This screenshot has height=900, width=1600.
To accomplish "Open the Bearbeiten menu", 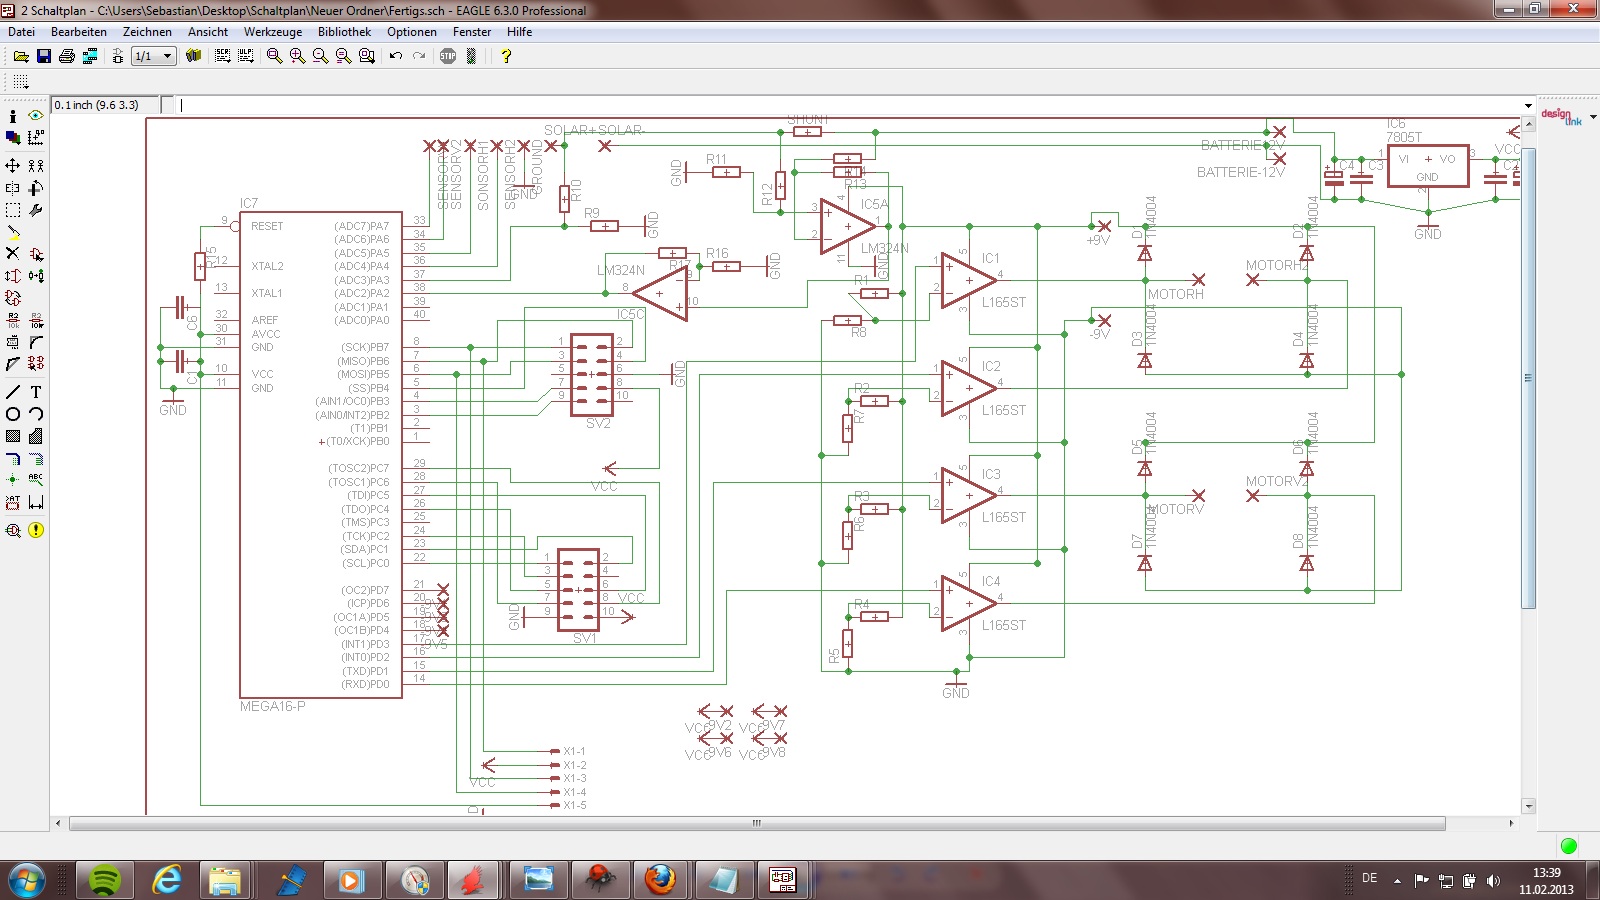I will click(x=79, y=32).
